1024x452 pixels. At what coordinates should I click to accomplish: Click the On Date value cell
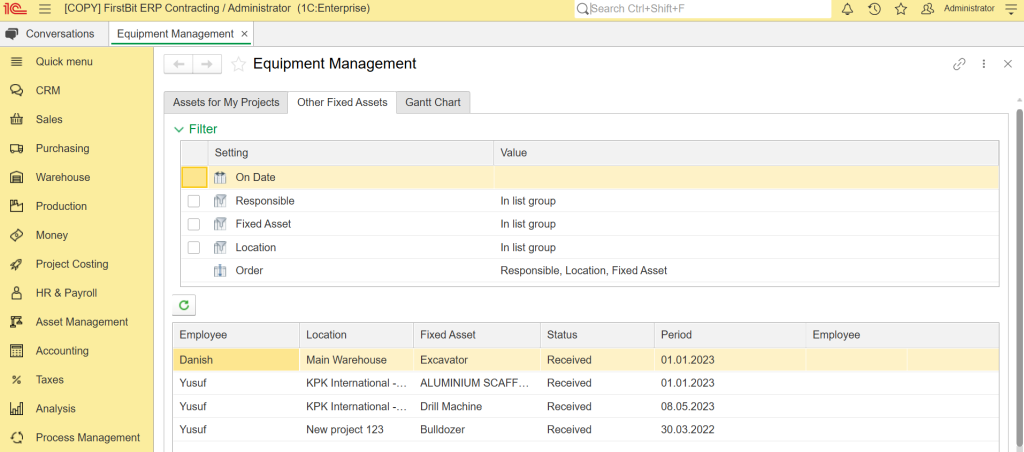(746, 178)
